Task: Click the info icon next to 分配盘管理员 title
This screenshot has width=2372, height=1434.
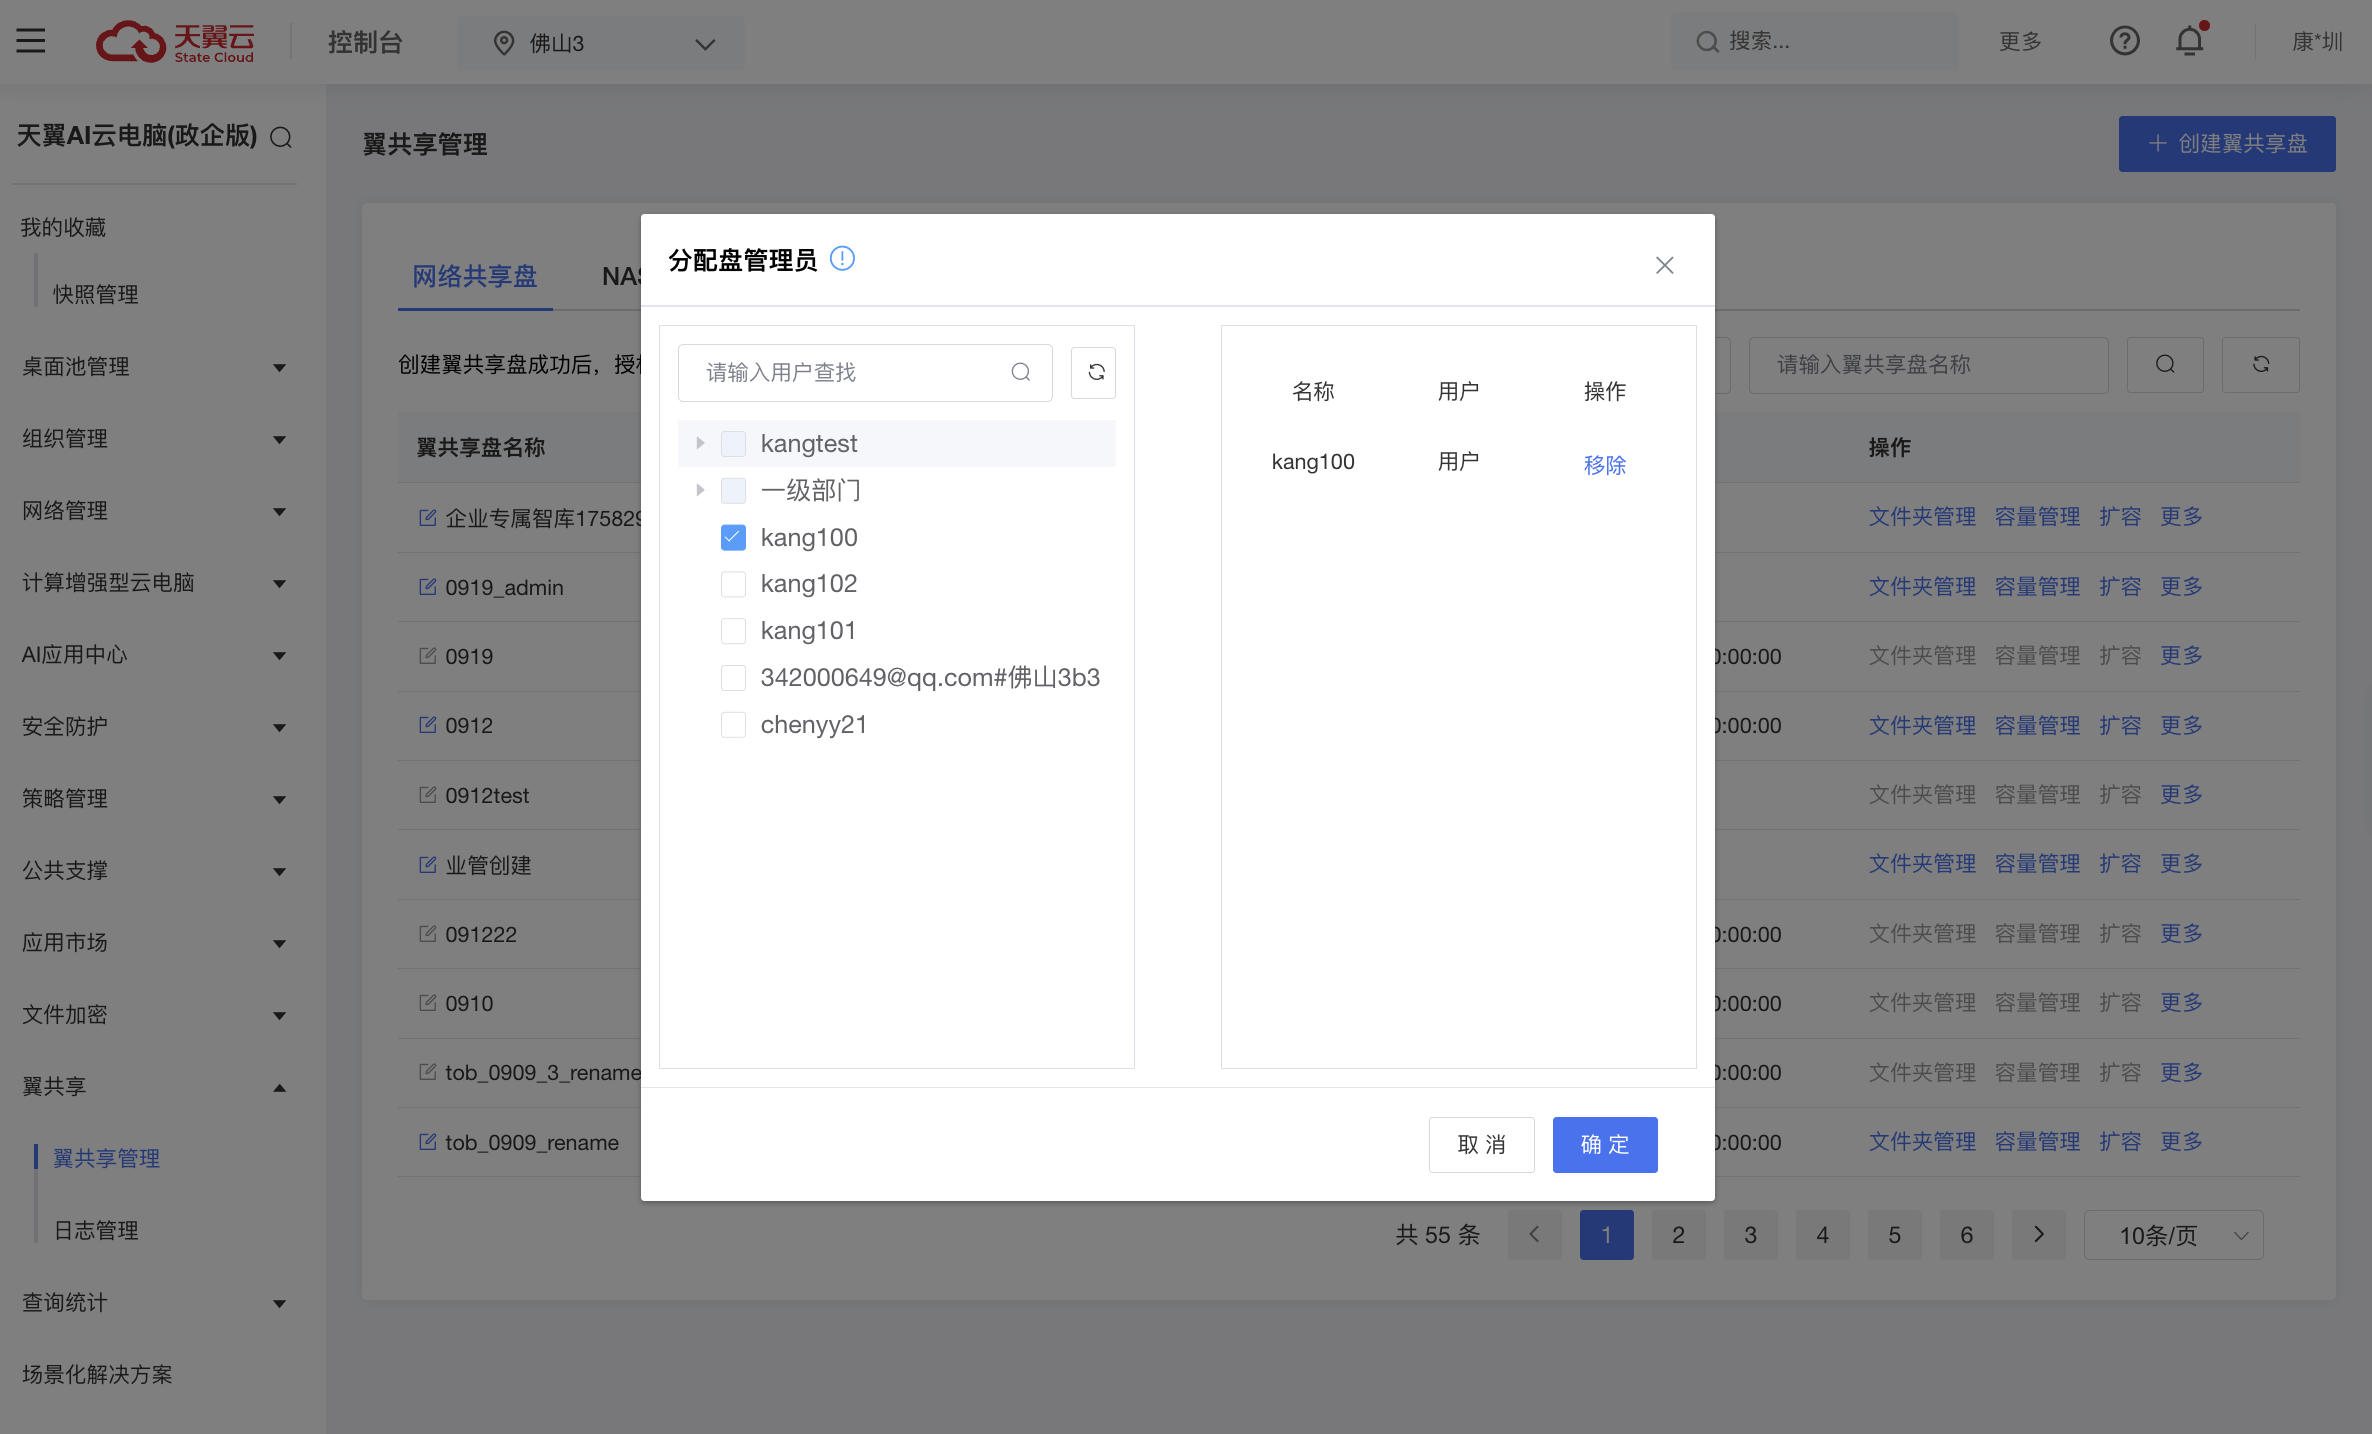Action: coord(843,259)
